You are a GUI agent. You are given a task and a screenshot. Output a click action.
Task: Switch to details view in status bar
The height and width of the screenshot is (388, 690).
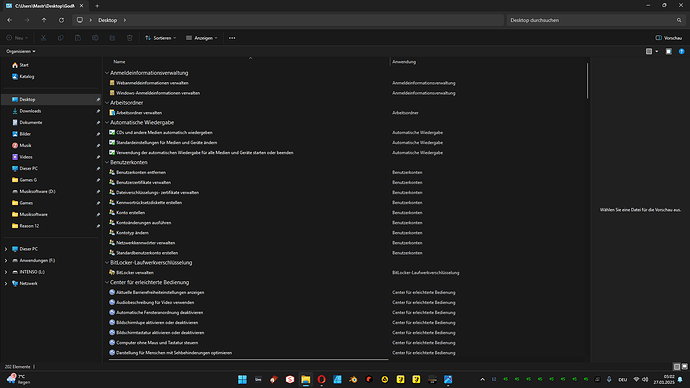point(676,366)
